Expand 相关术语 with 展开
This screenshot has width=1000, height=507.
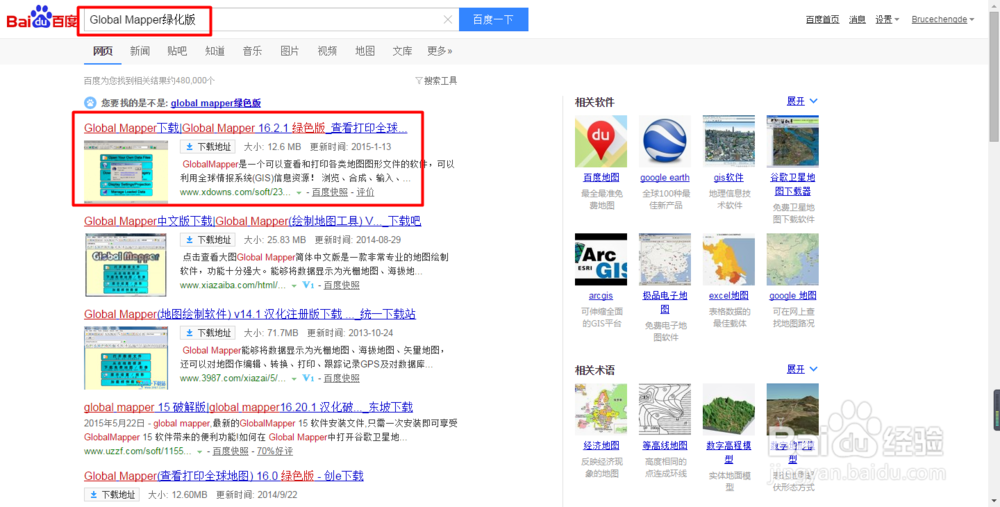point(802,369)
